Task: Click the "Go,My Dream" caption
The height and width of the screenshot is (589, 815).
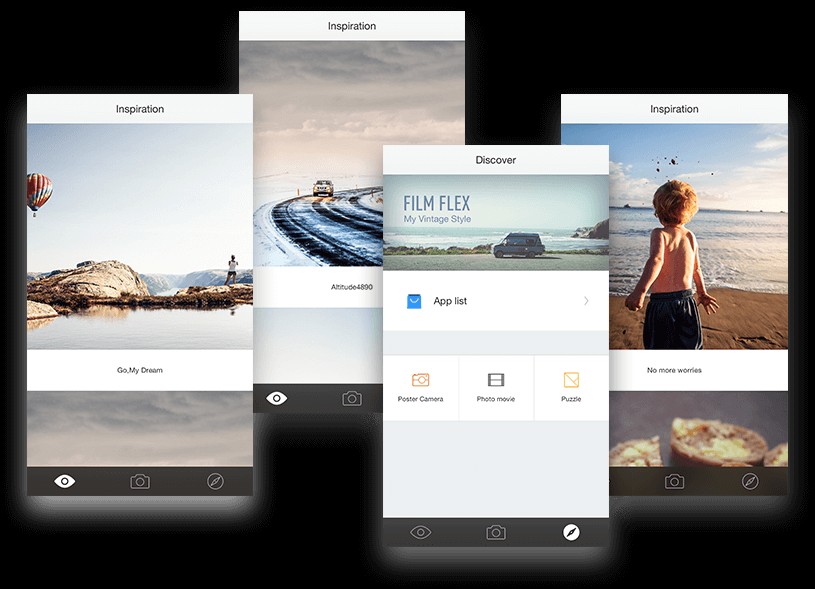Action: (x=140, y=370)
